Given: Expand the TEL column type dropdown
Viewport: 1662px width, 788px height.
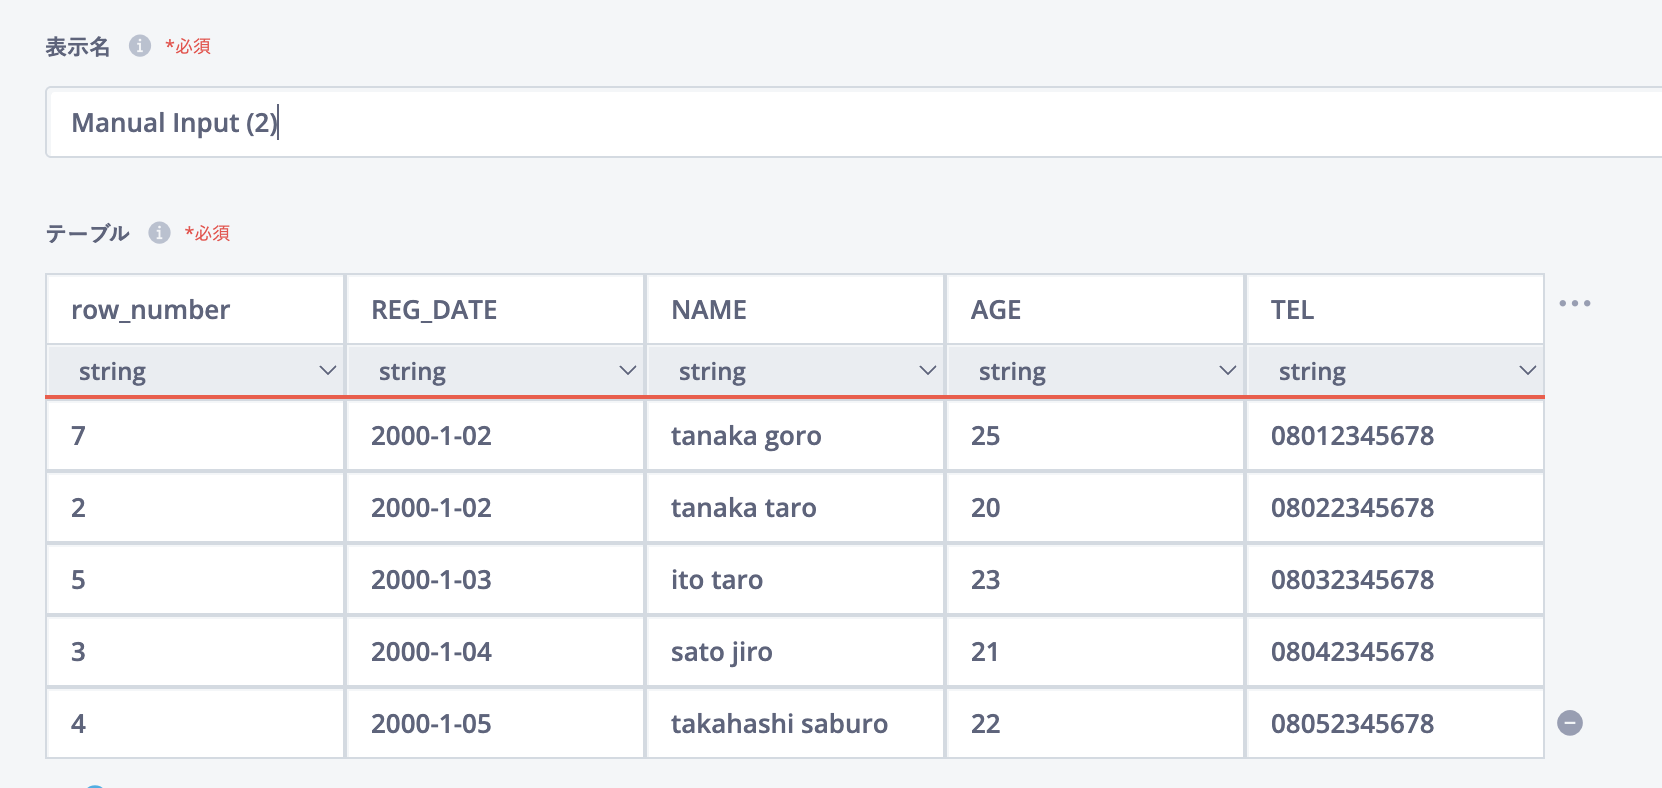Looking at the screenshot, I should [1396, 372].
